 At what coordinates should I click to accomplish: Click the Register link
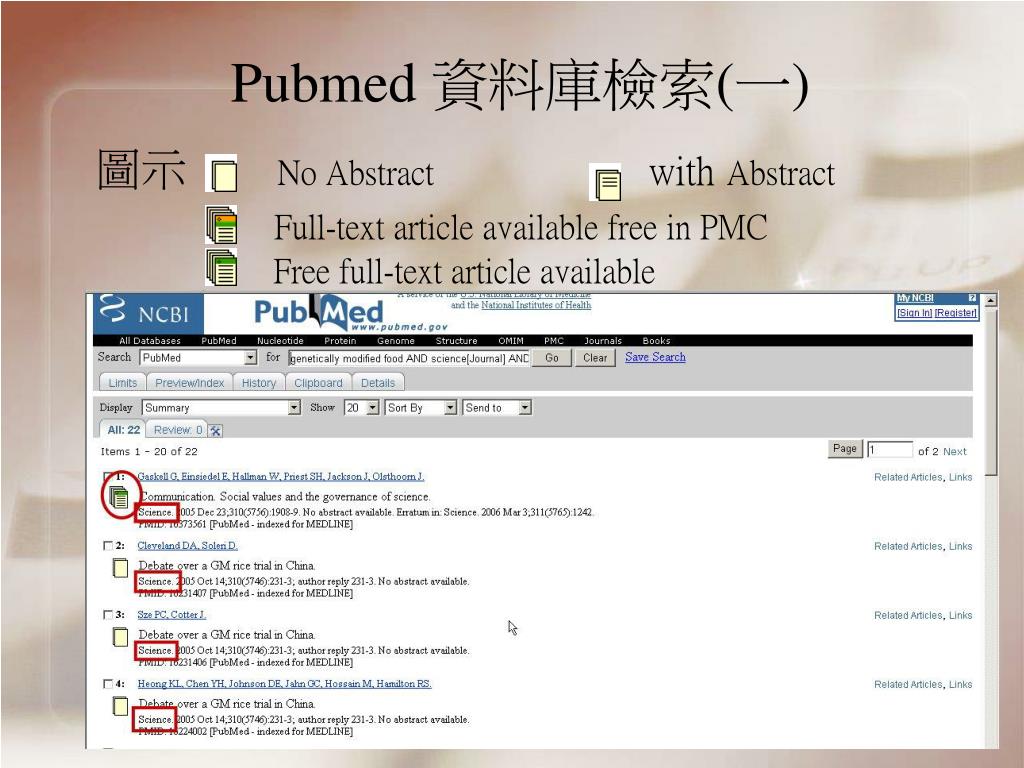(955, 313)
